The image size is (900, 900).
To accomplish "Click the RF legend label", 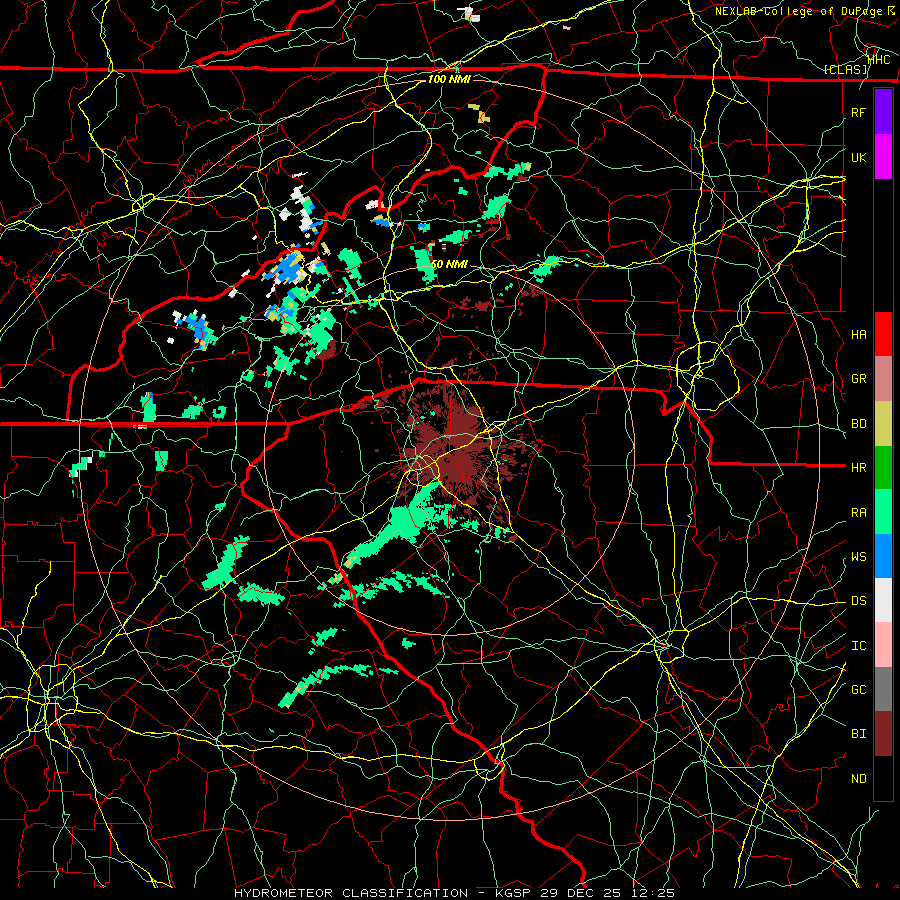I will [x=859, y=112].
